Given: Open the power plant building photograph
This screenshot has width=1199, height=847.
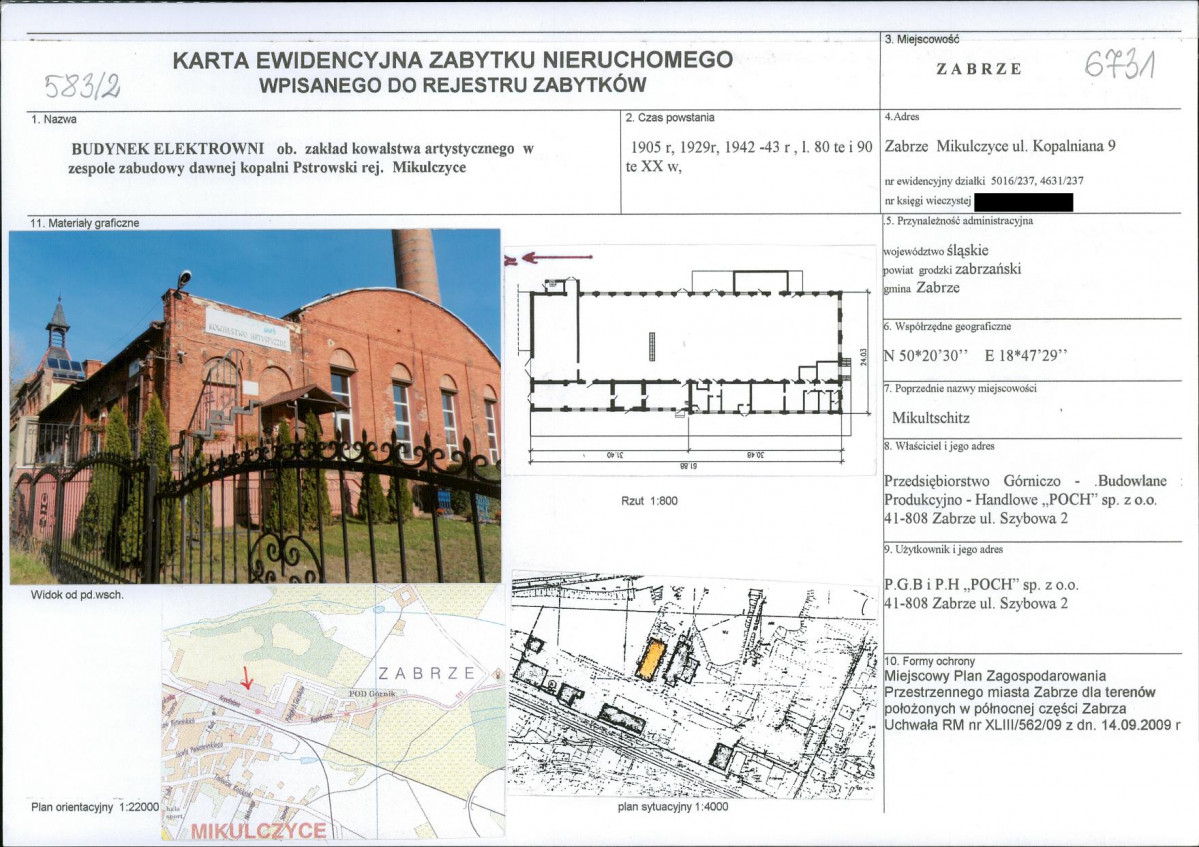Looking at the screenshot, I should click(x=255, y=406).
